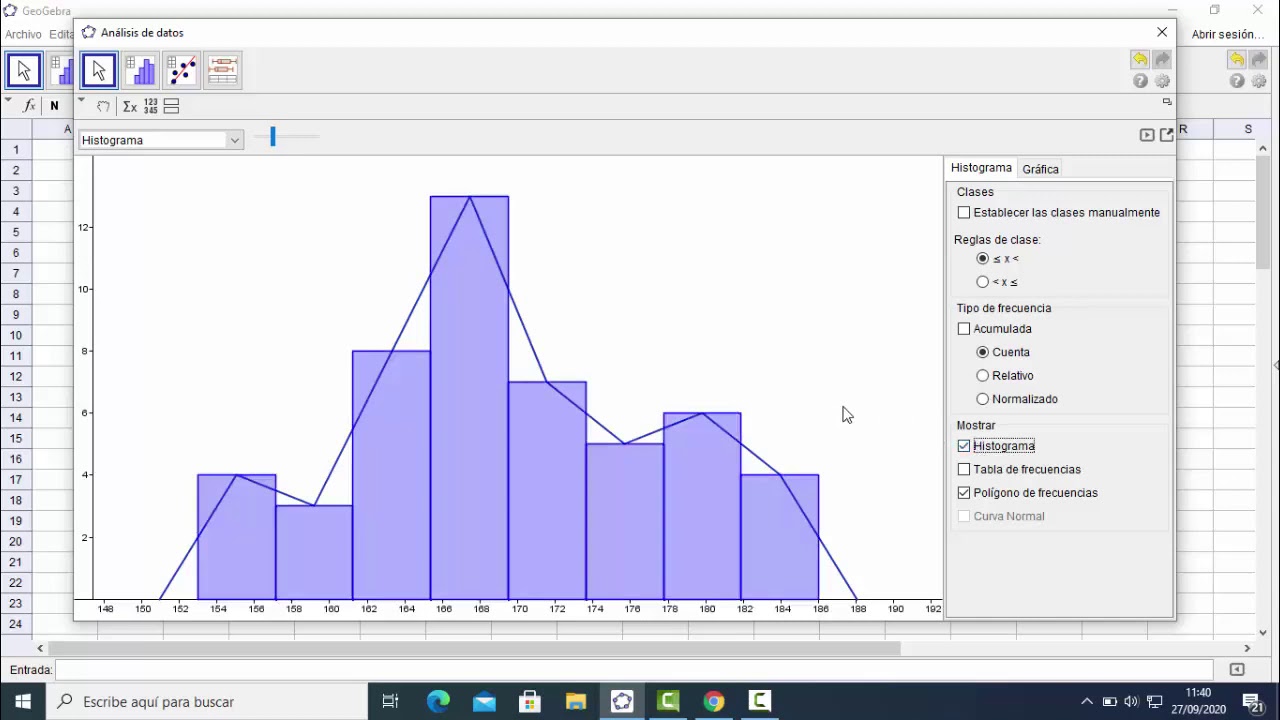The width and height of the screenshot is (1280, 720).
Task: Show statistics with the Σx icon
Action: [130, 106]
